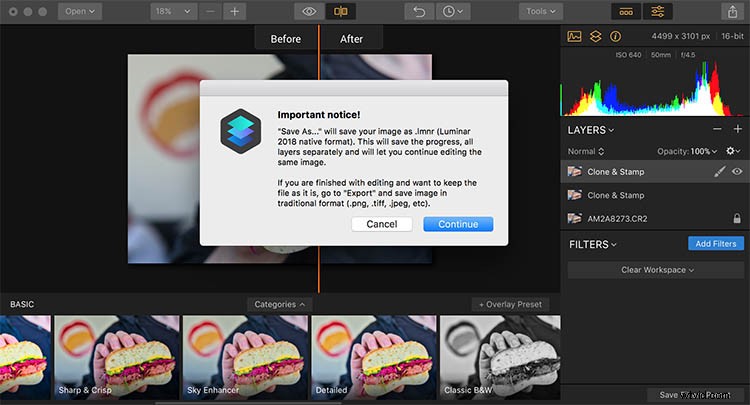
Task: Toggle the before/after compare view button
Action: 341,11
